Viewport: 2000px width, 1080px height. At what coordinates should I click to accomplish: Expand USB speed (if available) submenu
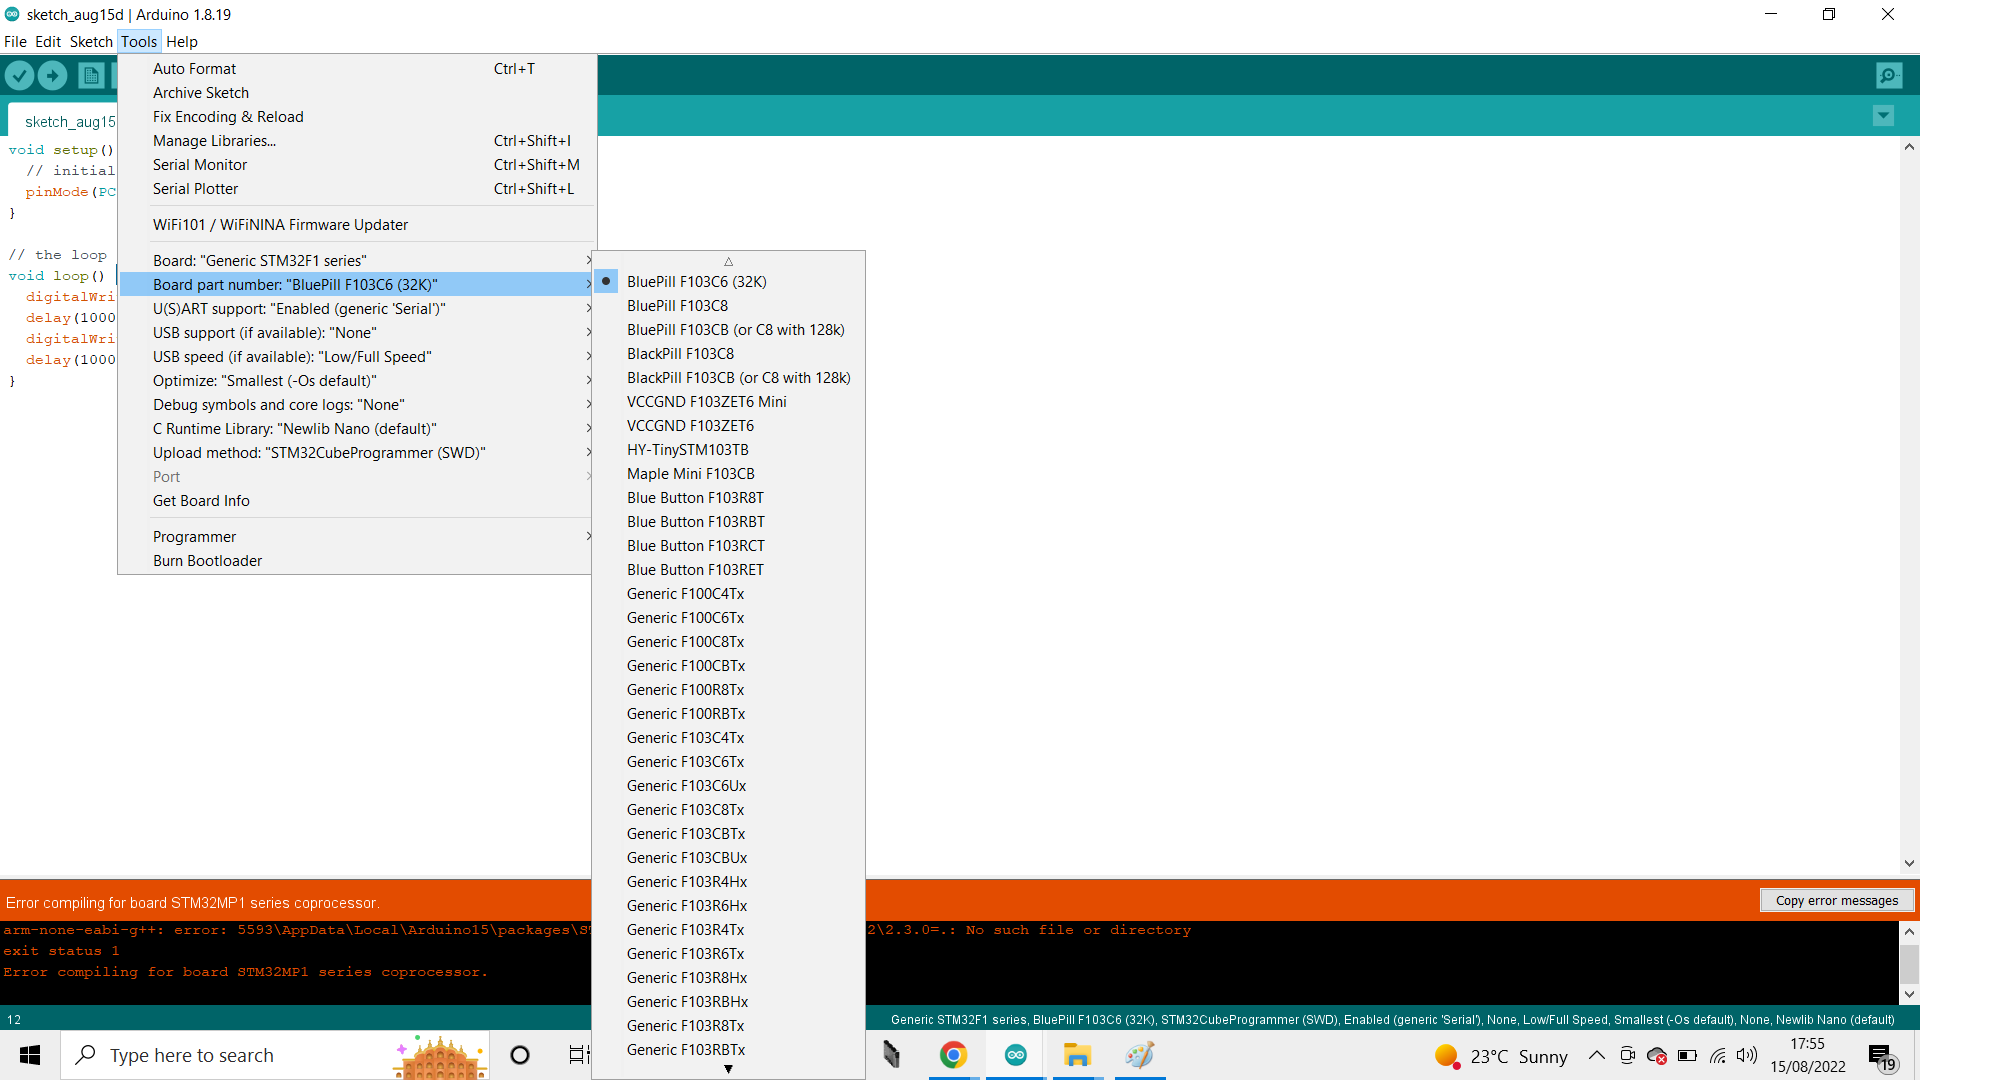pyautogui.click(x=357, y=357)
